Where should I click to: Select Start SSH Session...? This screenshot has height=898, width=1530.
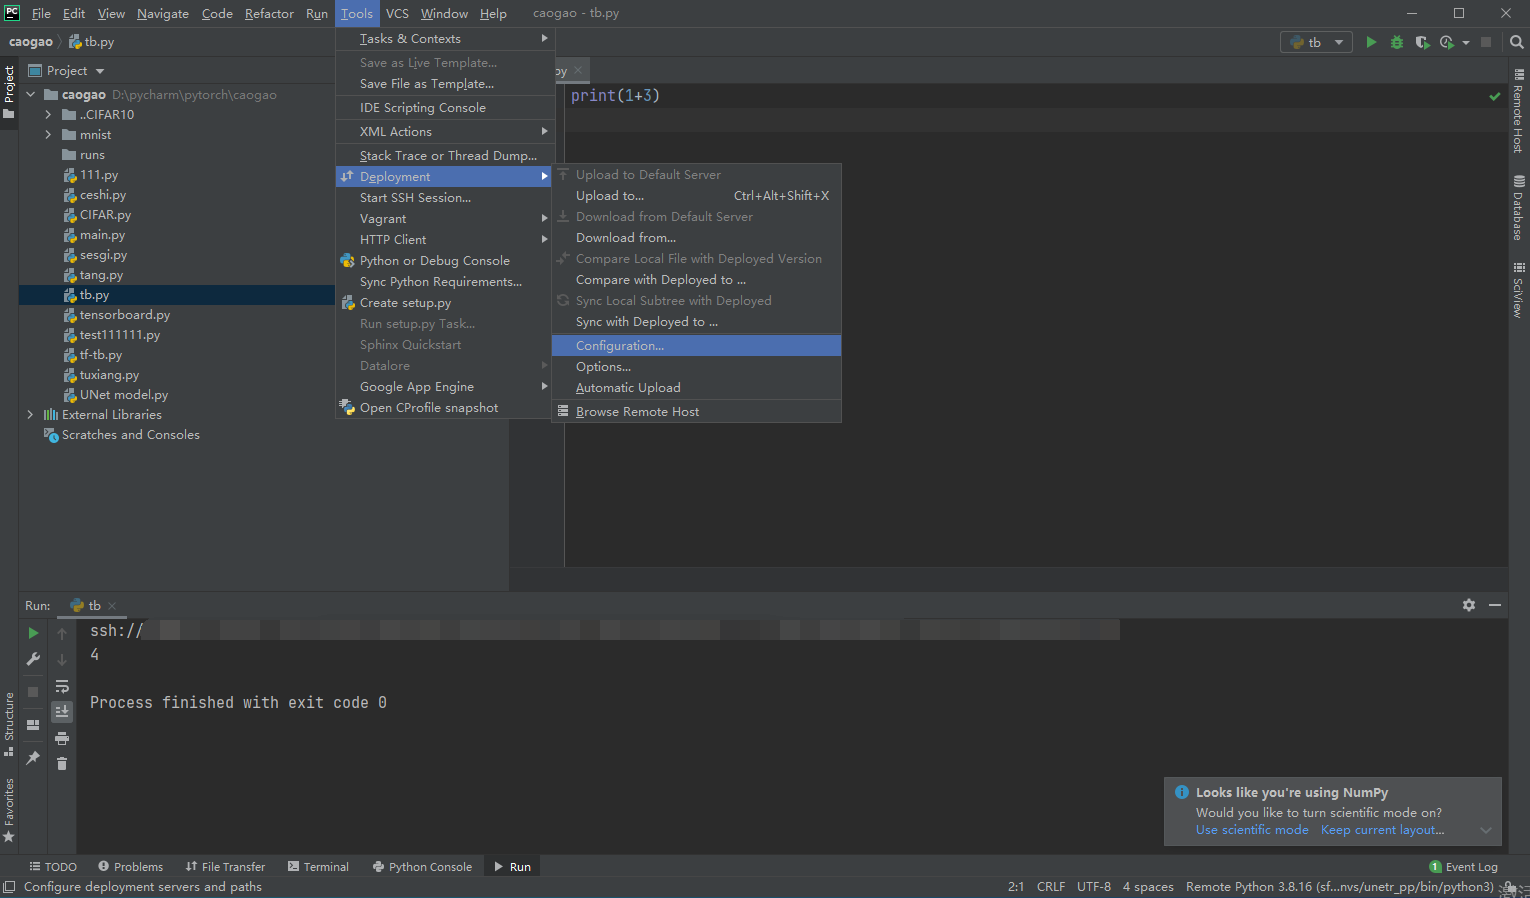tap(445, 198)
